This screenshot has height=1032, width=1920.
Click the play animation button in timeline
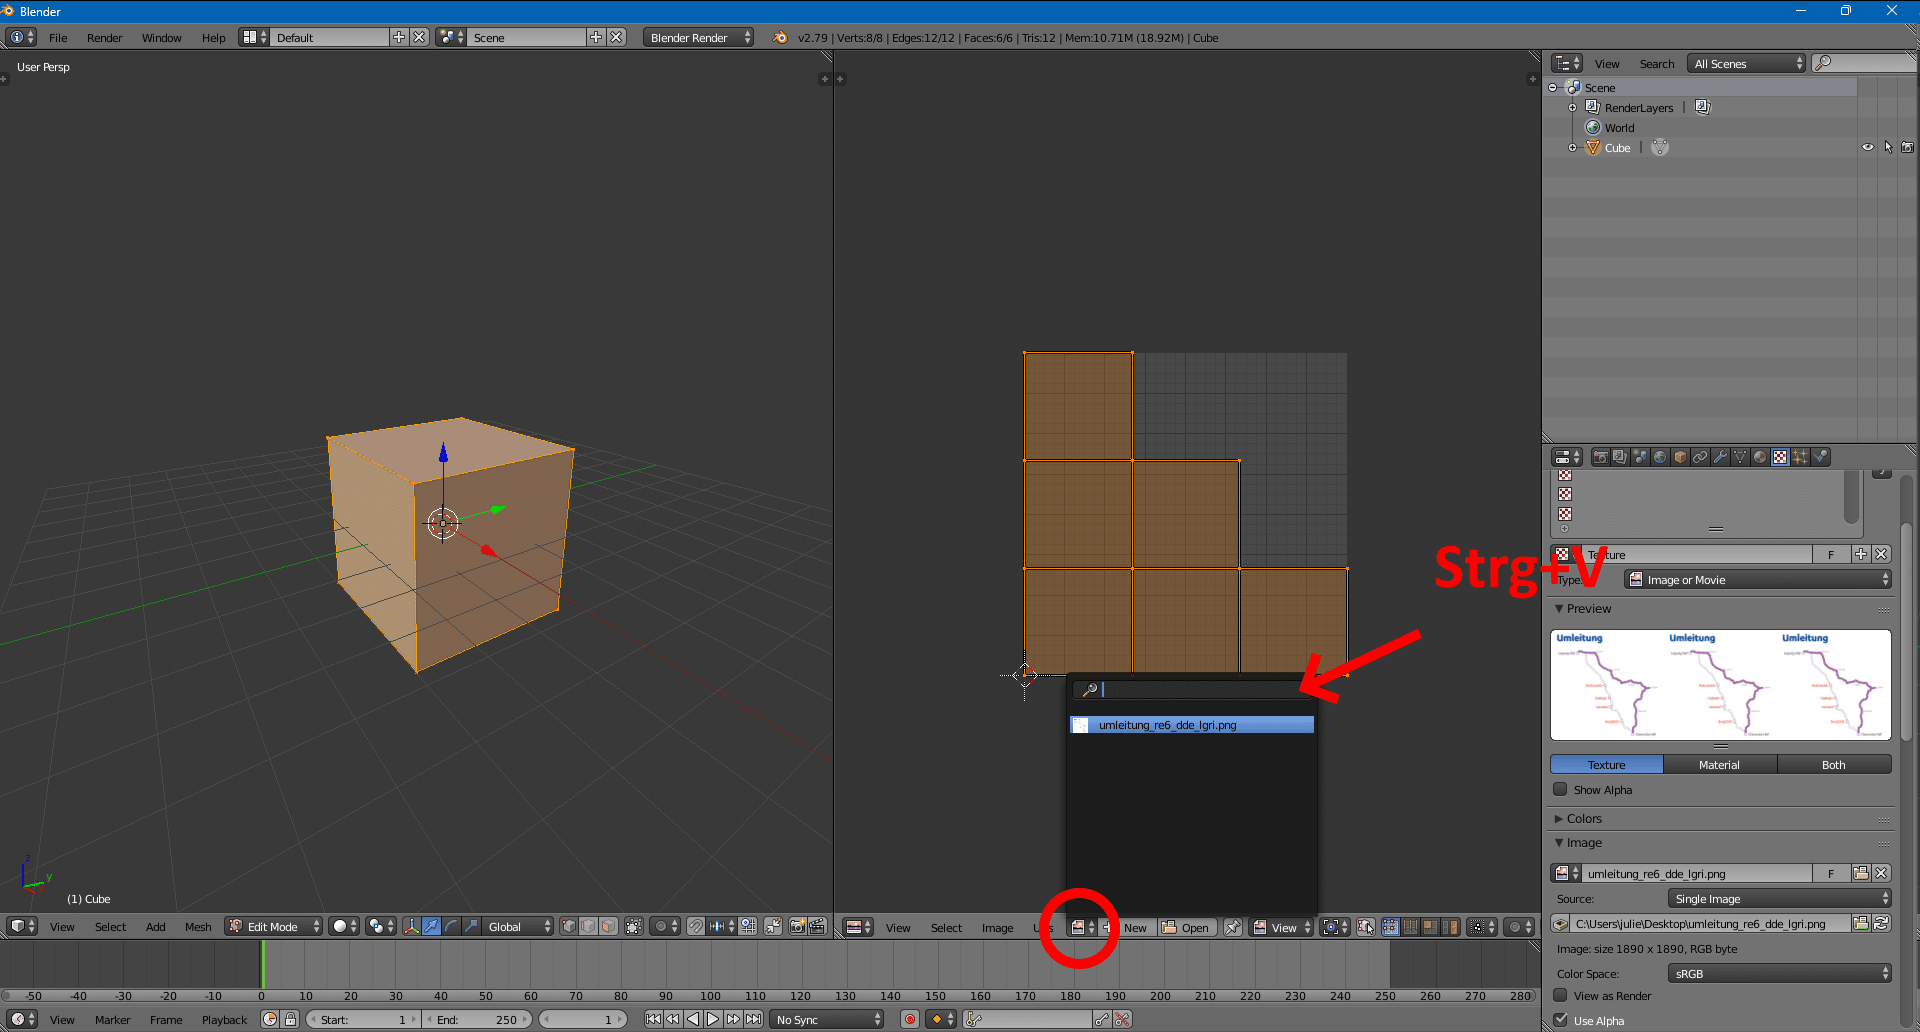(713, 1019)
